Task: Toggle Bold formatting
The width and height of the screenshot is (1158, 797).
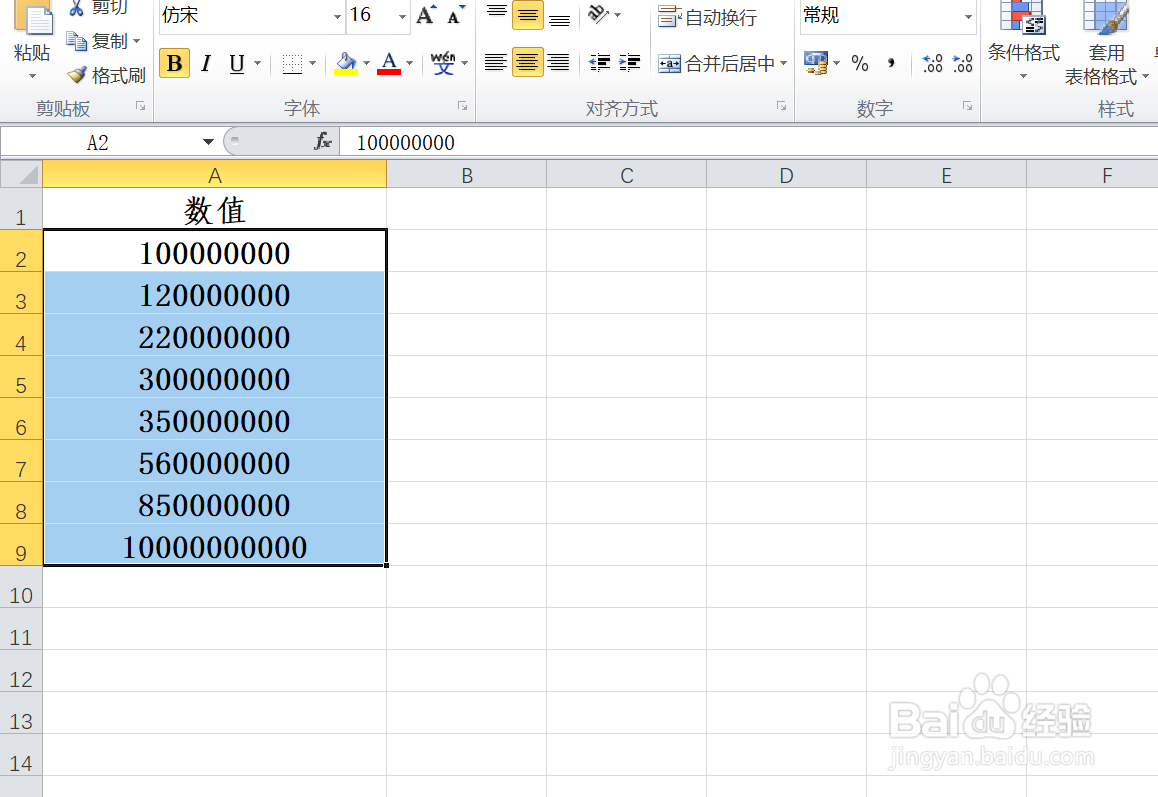Action: (x=174, y=64)
